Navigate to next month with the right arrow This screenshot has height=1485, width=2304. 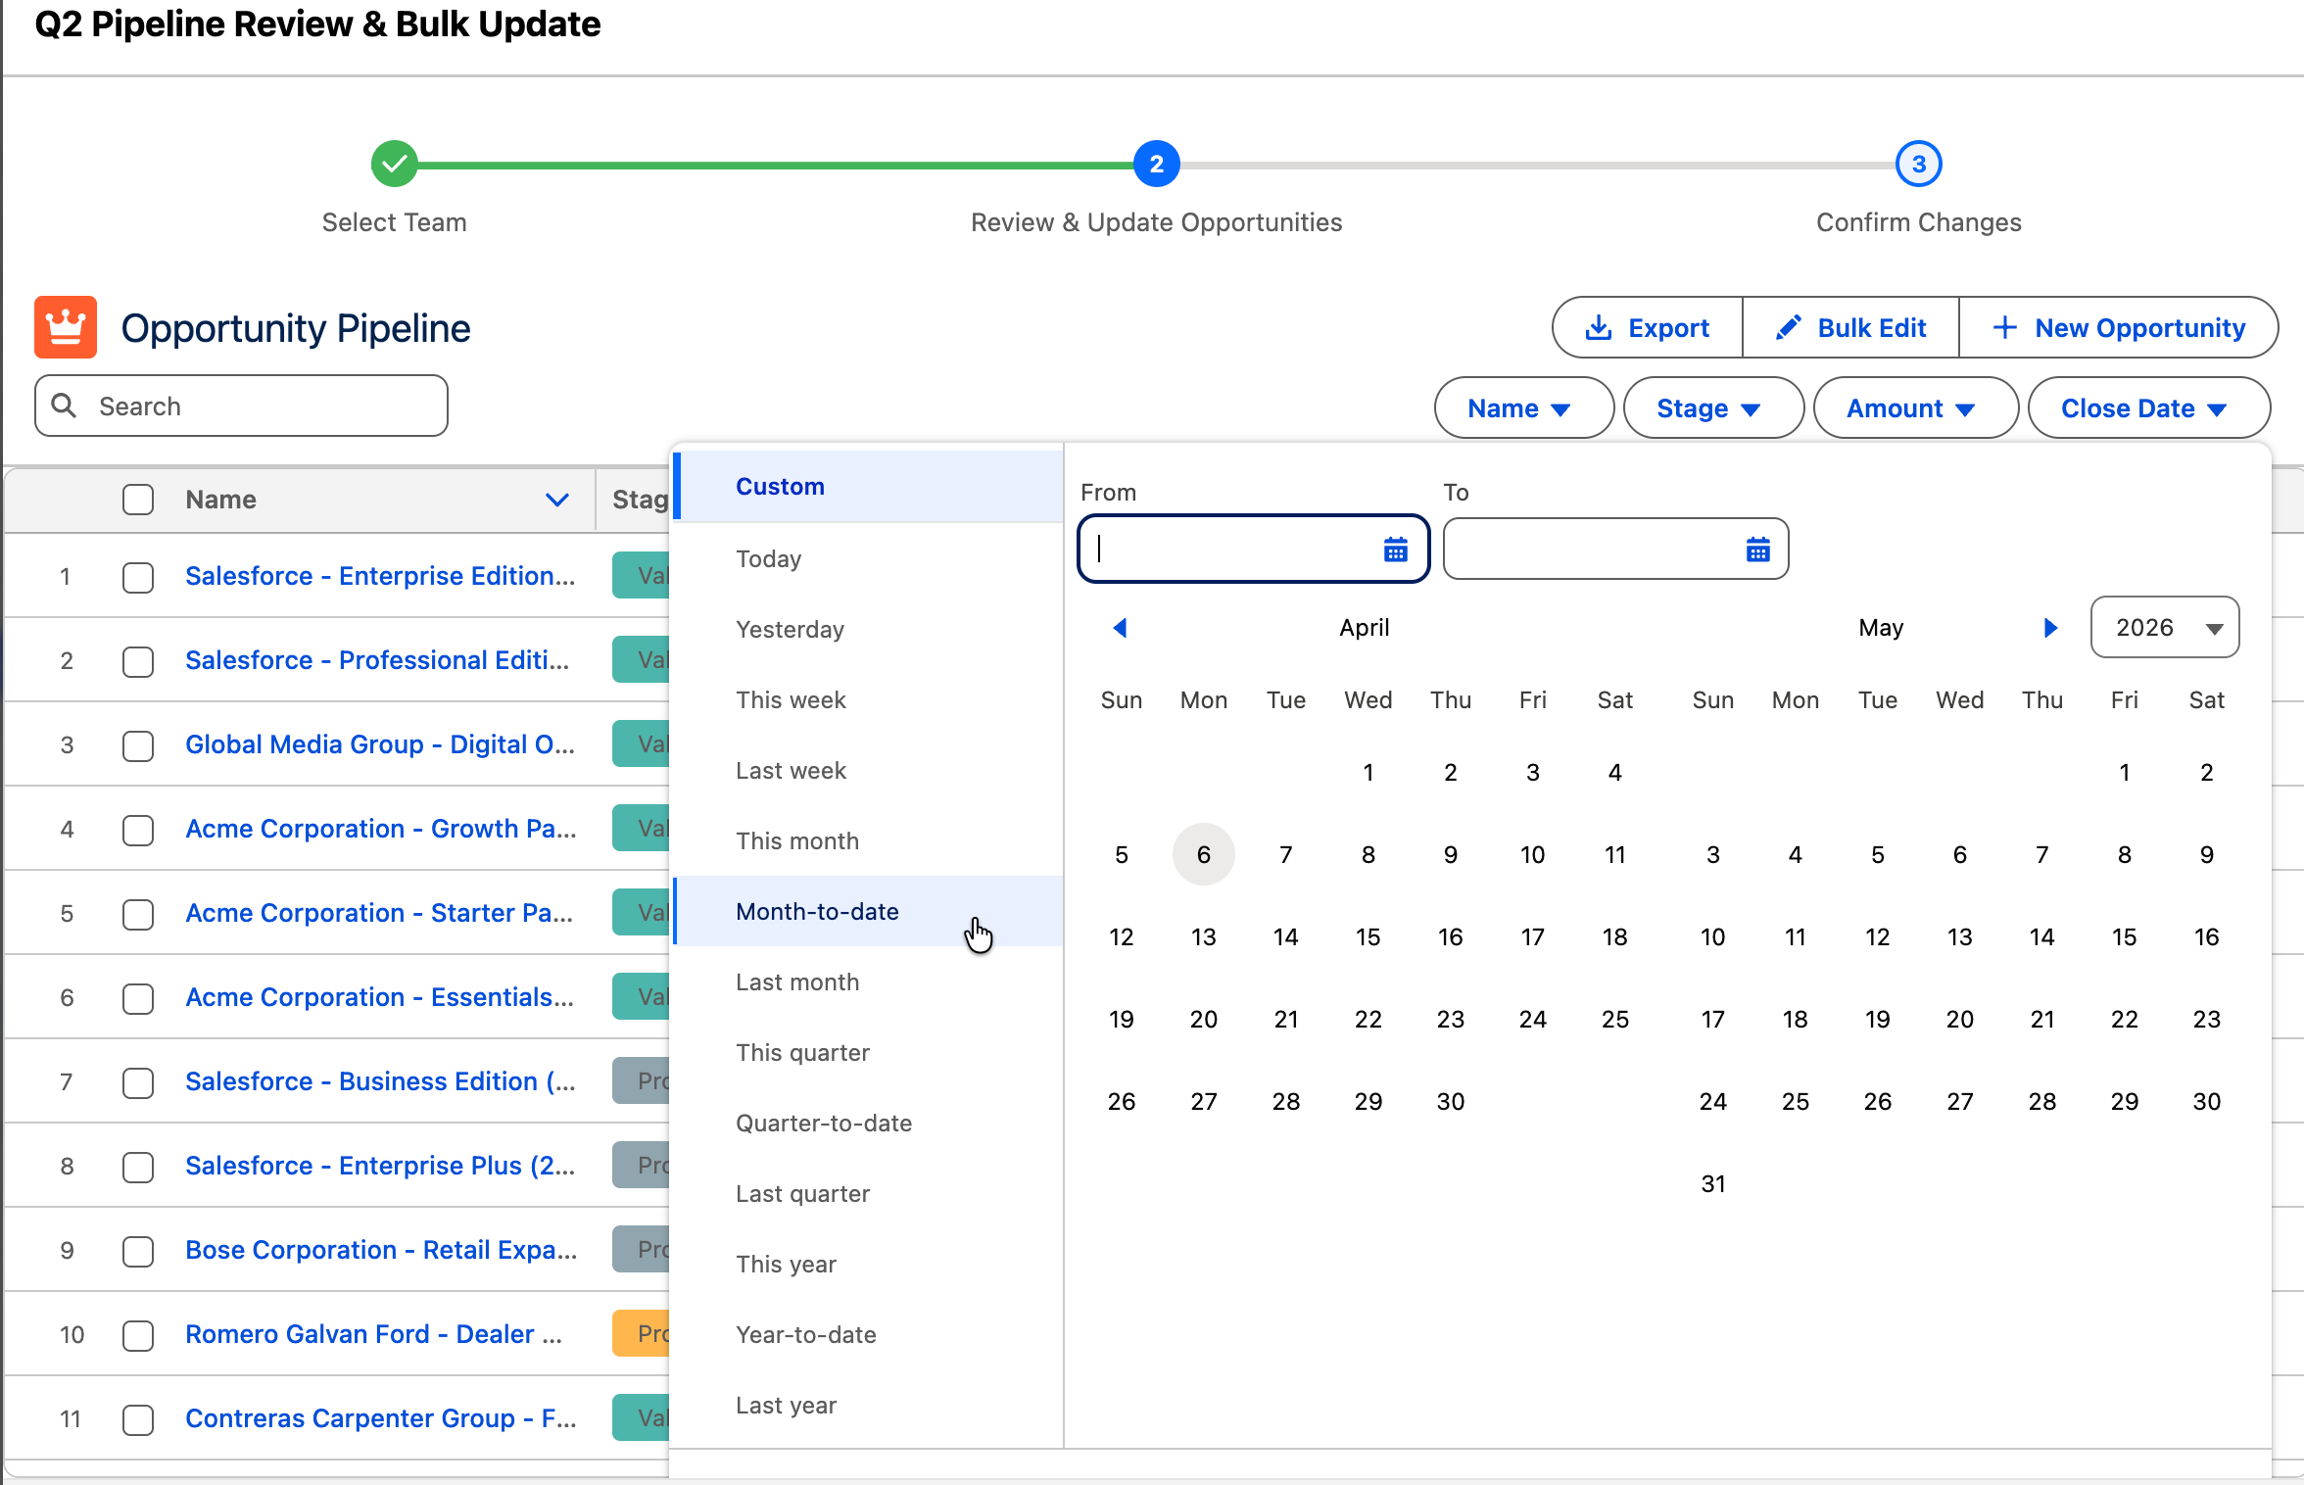click(x=2049, y=627)
